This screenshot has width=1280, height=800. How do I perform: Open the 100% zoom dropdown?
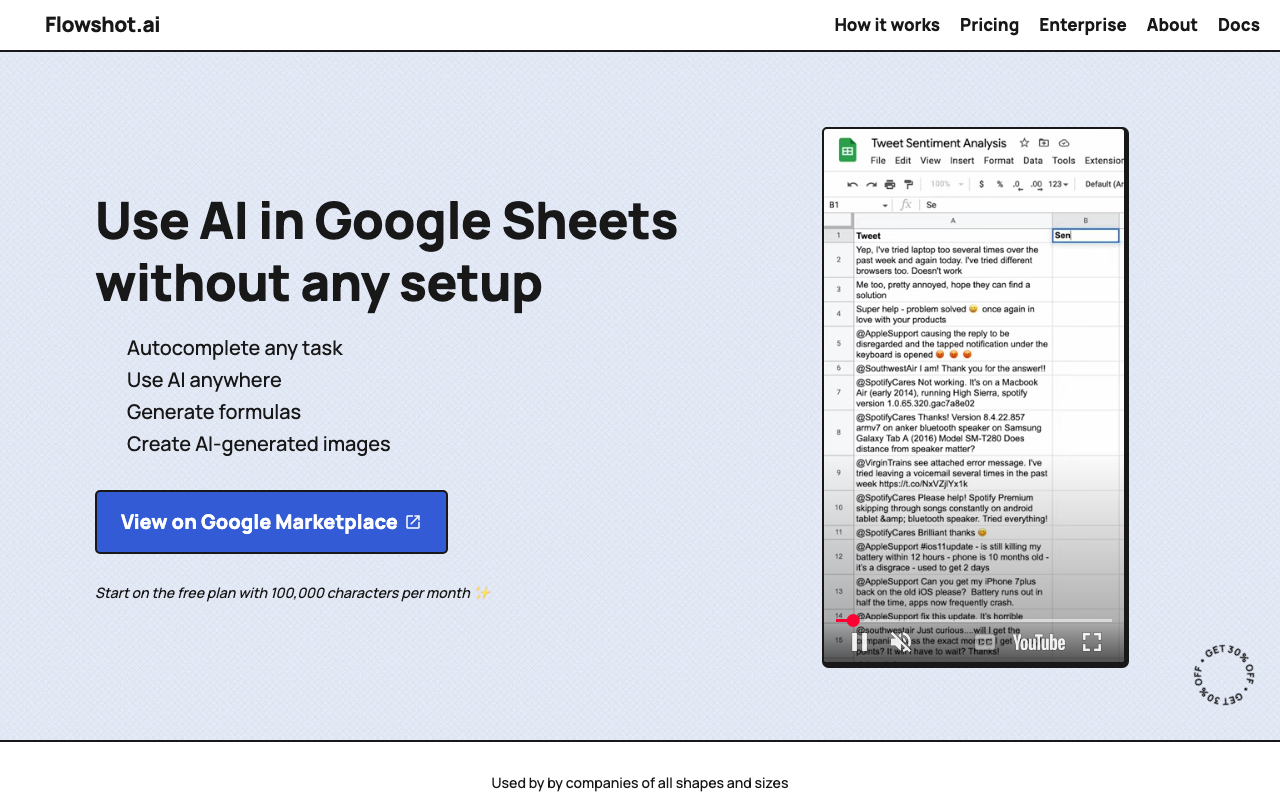point(947,184)
